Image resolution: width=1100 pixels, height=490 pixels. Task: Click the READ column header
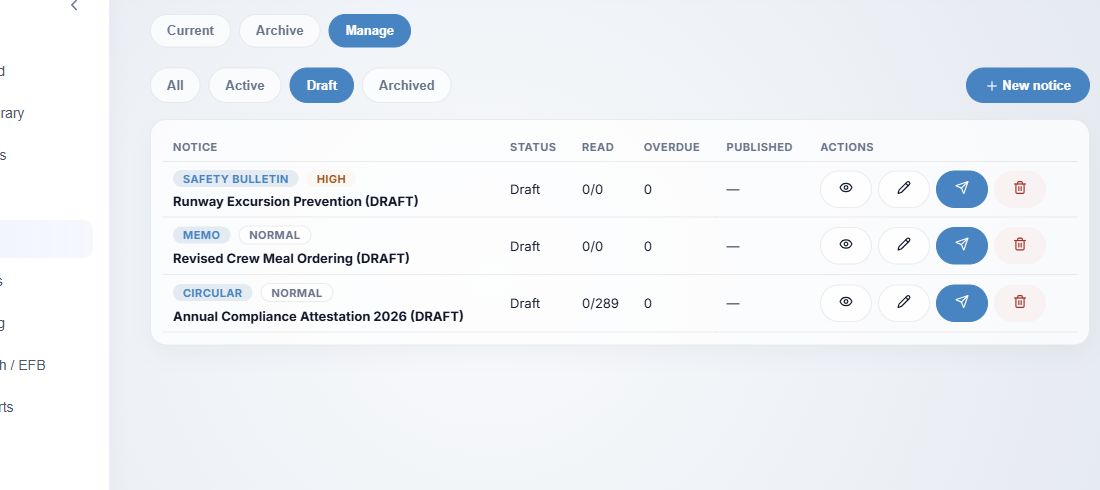coord(598,147)
